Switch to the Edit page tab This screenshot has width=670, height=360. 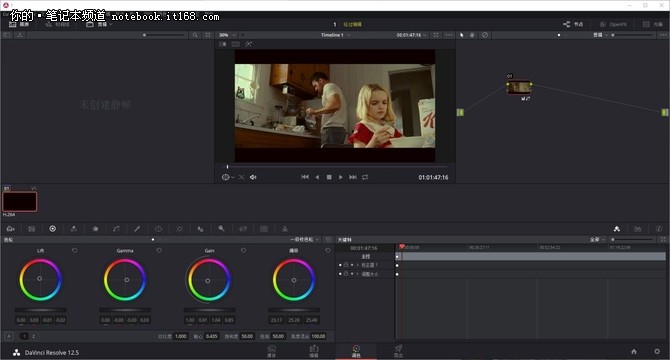(x=314, y=351)
